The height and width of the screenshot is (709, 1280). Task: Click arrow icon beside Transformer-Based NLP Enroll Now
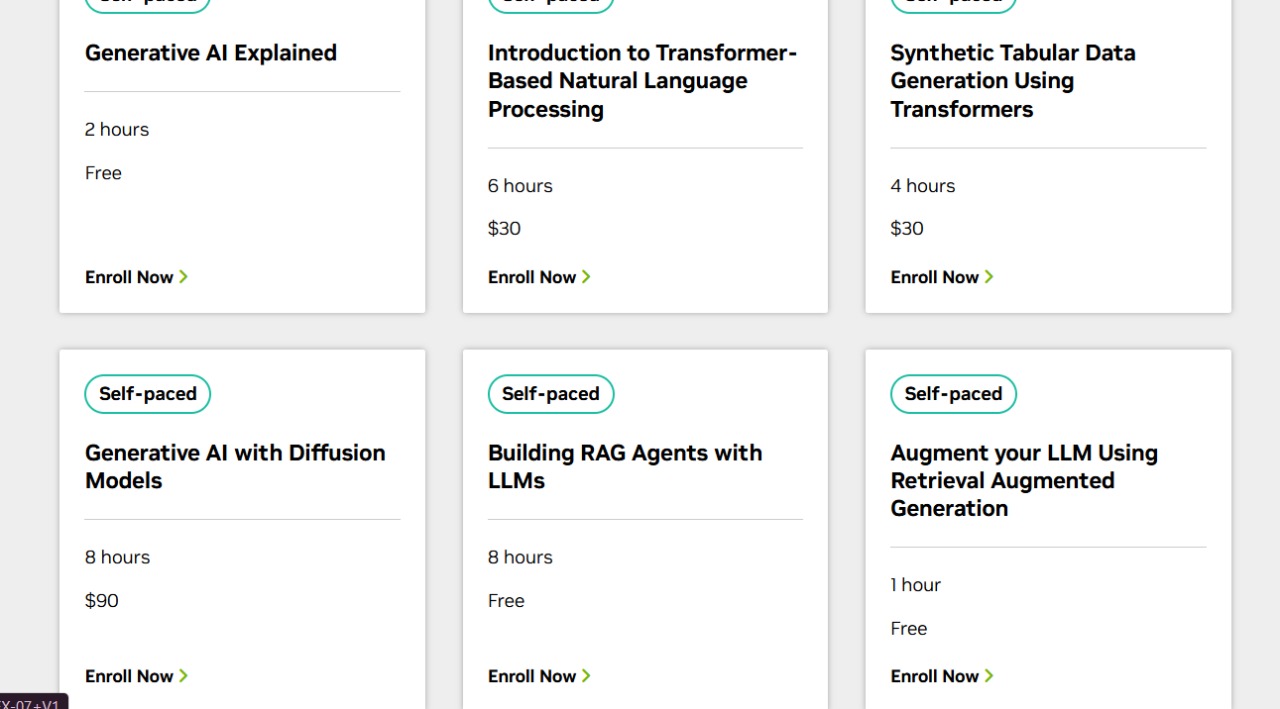587,277
